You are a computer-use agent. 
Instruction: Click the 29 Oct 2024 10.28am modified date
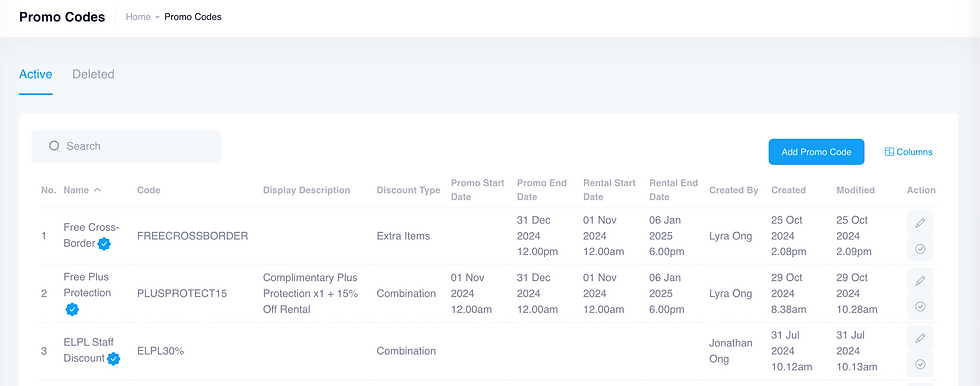(857, 294)
